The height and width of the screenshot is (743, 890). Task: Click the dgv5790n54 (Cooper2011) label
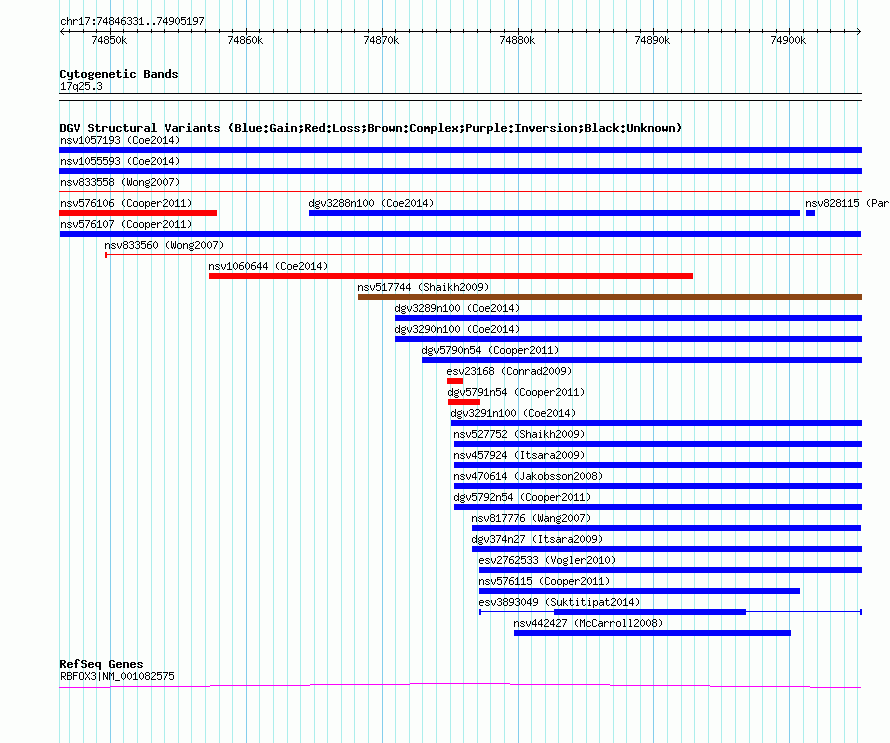click(x=490, y=350)
